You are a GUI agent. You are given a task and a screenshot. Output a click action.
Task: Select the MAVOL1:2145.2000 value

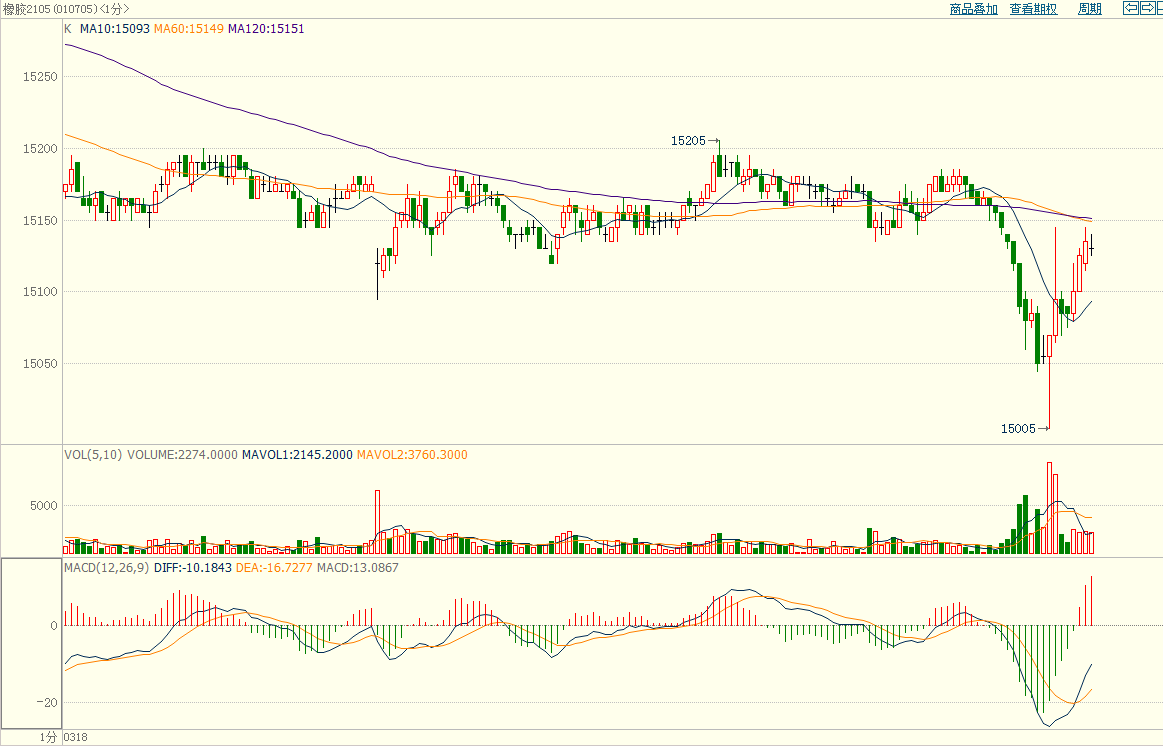pos(297,455)
